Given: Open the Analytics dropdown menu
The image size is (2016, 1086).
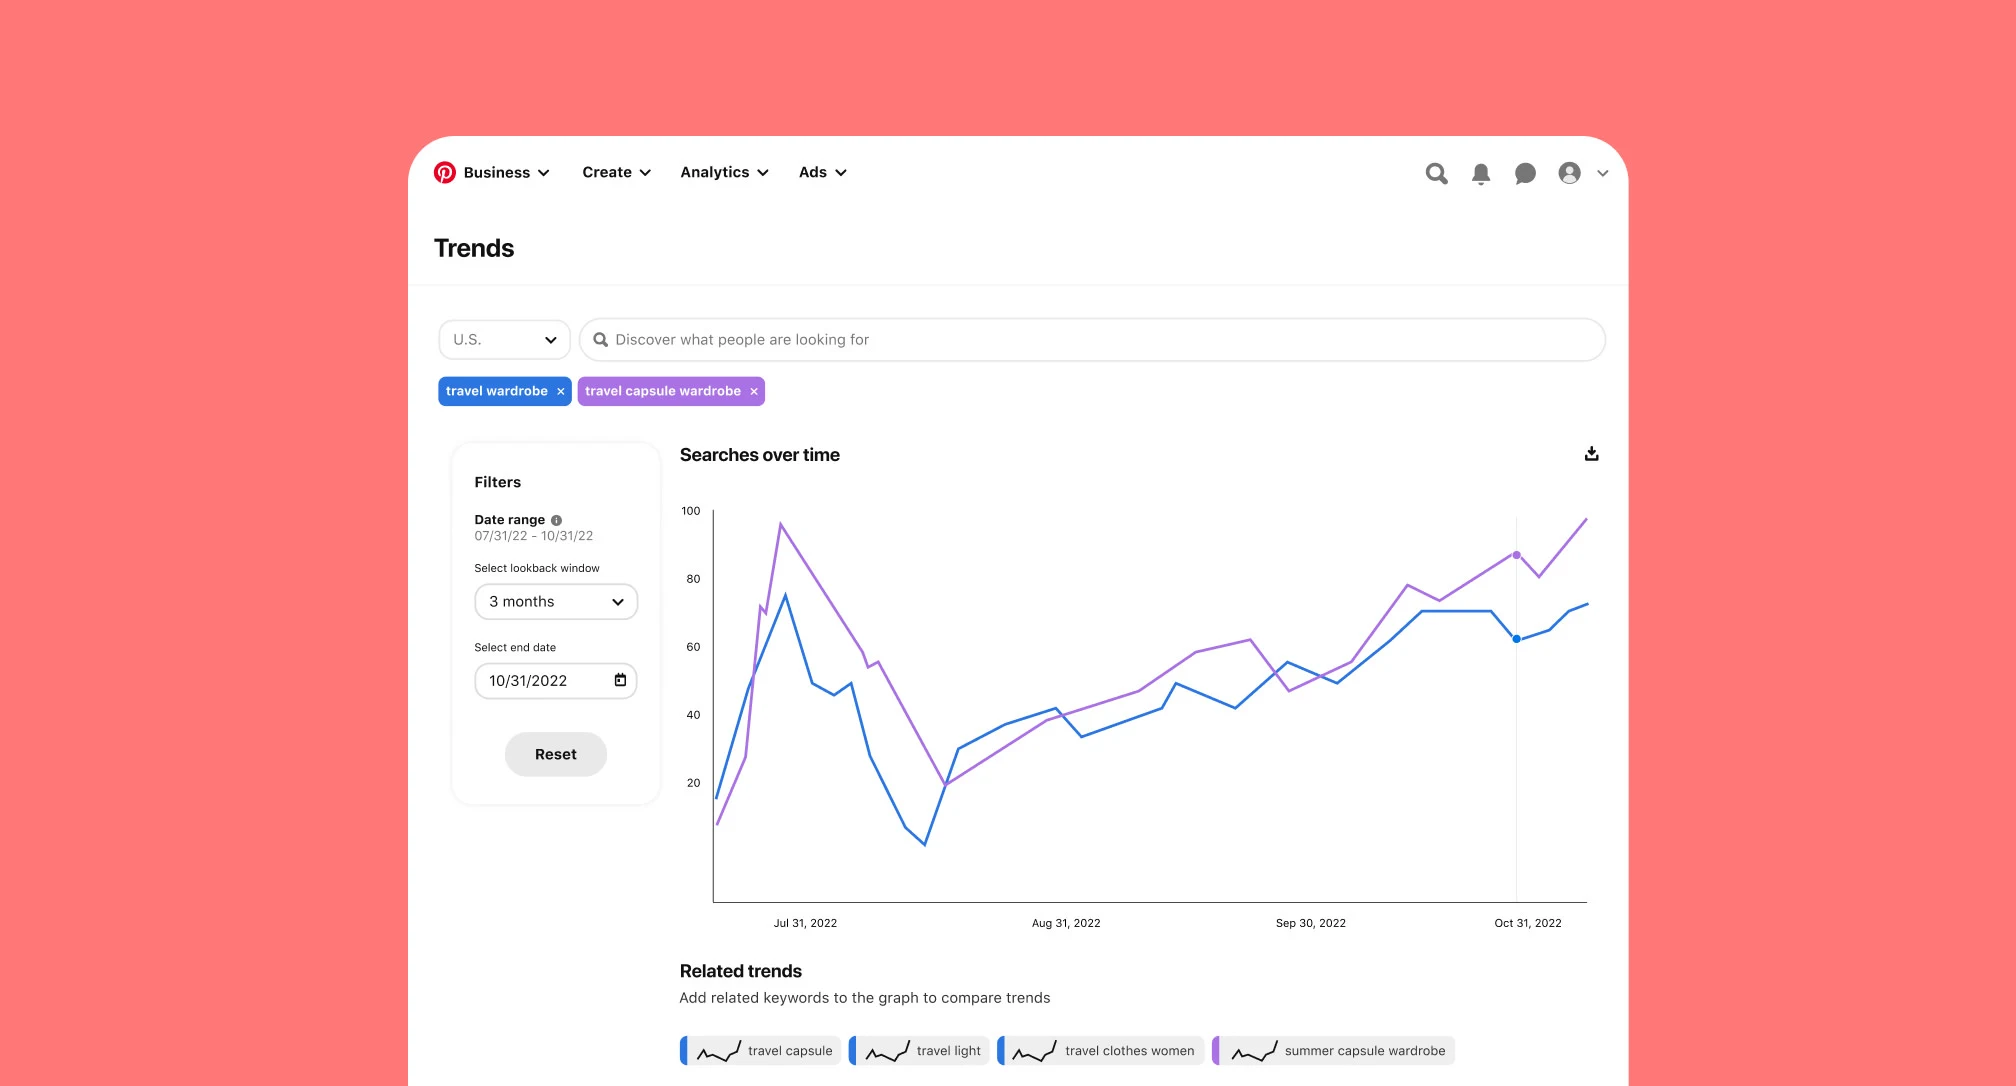Looking at the screenshot, I should pyautogui.click(x=726, y=171).
